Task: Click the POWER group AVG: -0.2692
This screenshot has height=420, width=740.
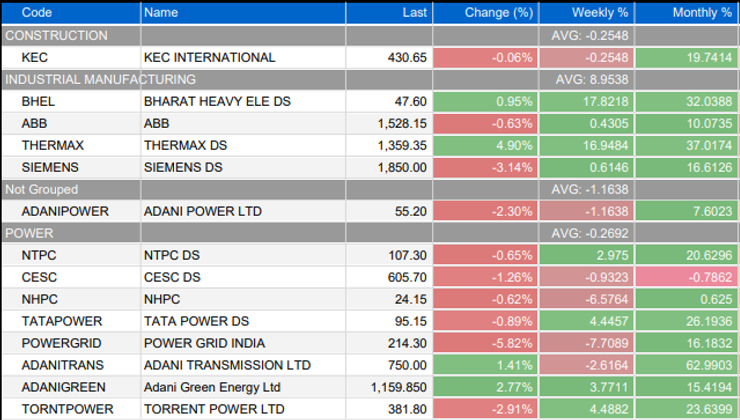Action: (590, 233)
